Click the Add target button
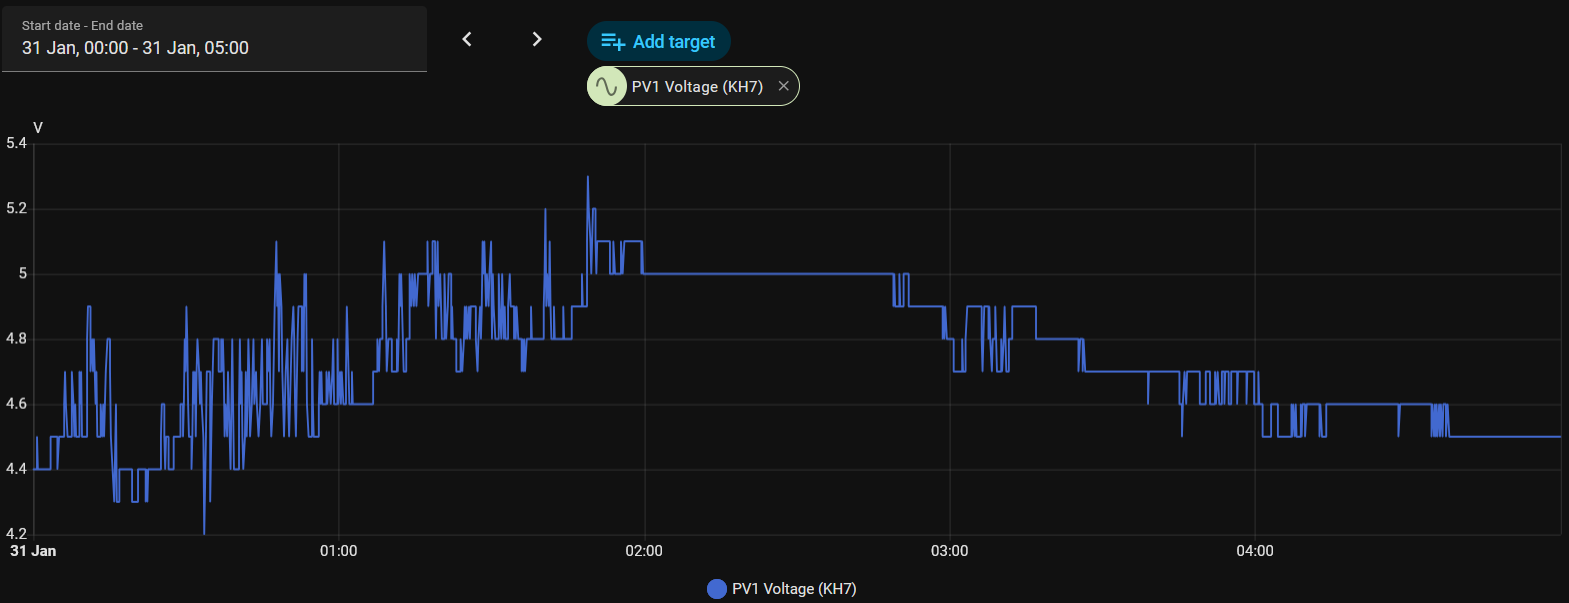 click(659, 42)
